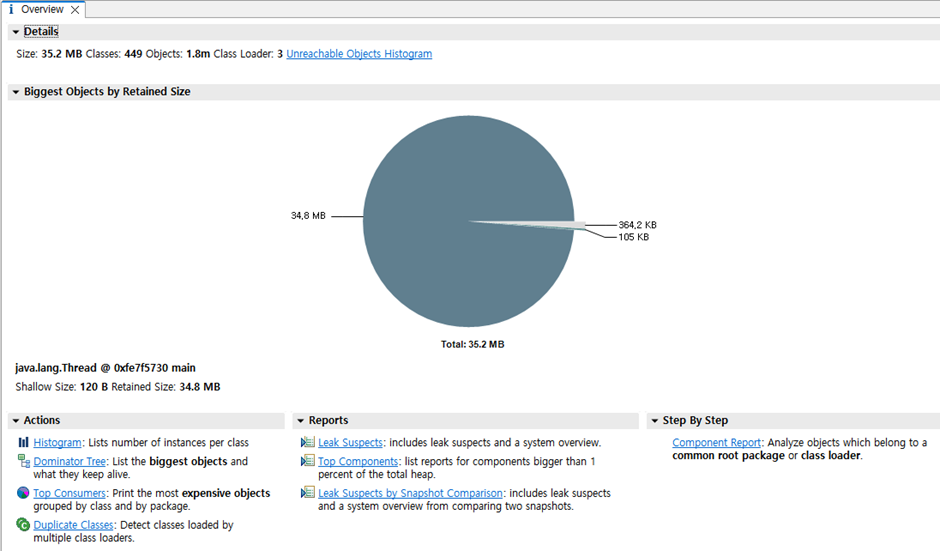Image resolution: width=940 pixels, height=551 pixels.
Task: Click the Top Consumers pie icon
Action: tap(23, 493)
